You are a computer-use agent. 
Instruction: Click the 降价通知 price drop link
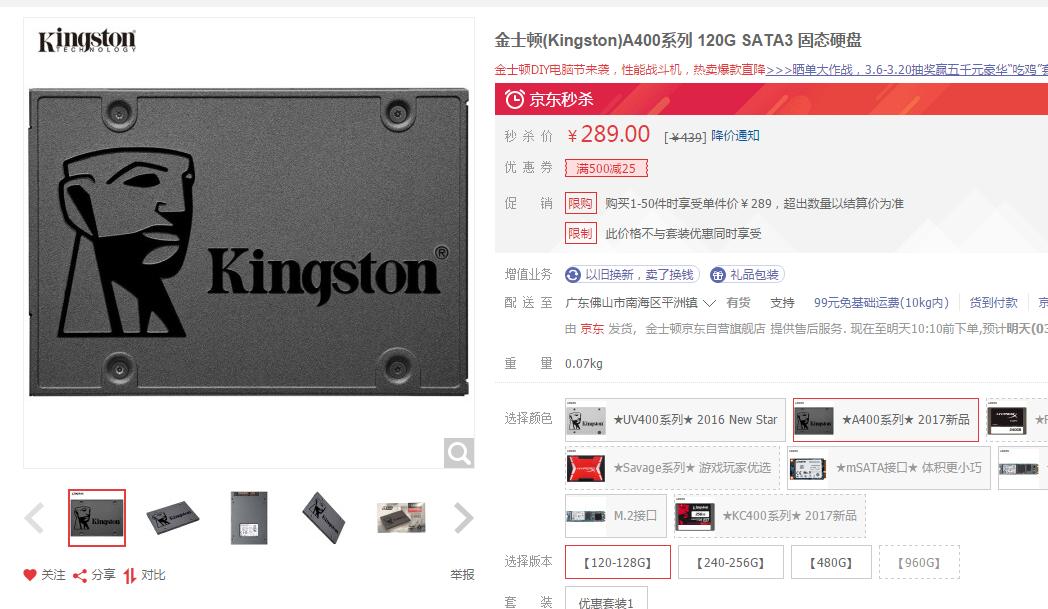pyautogui.click(x=735, y=136)
